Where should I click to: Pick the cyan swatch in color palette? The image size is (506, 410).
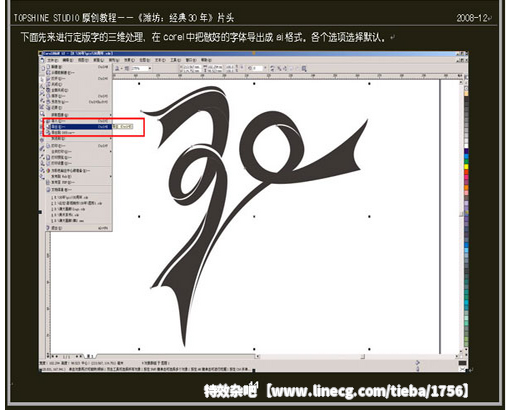pyautogui.click(x=466, y=303)
